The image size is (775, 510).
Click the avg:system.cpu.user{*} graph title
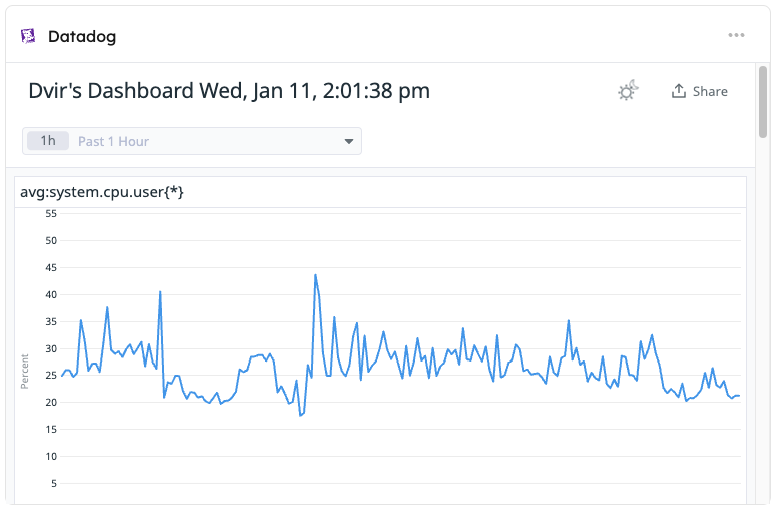click(101, 192)
